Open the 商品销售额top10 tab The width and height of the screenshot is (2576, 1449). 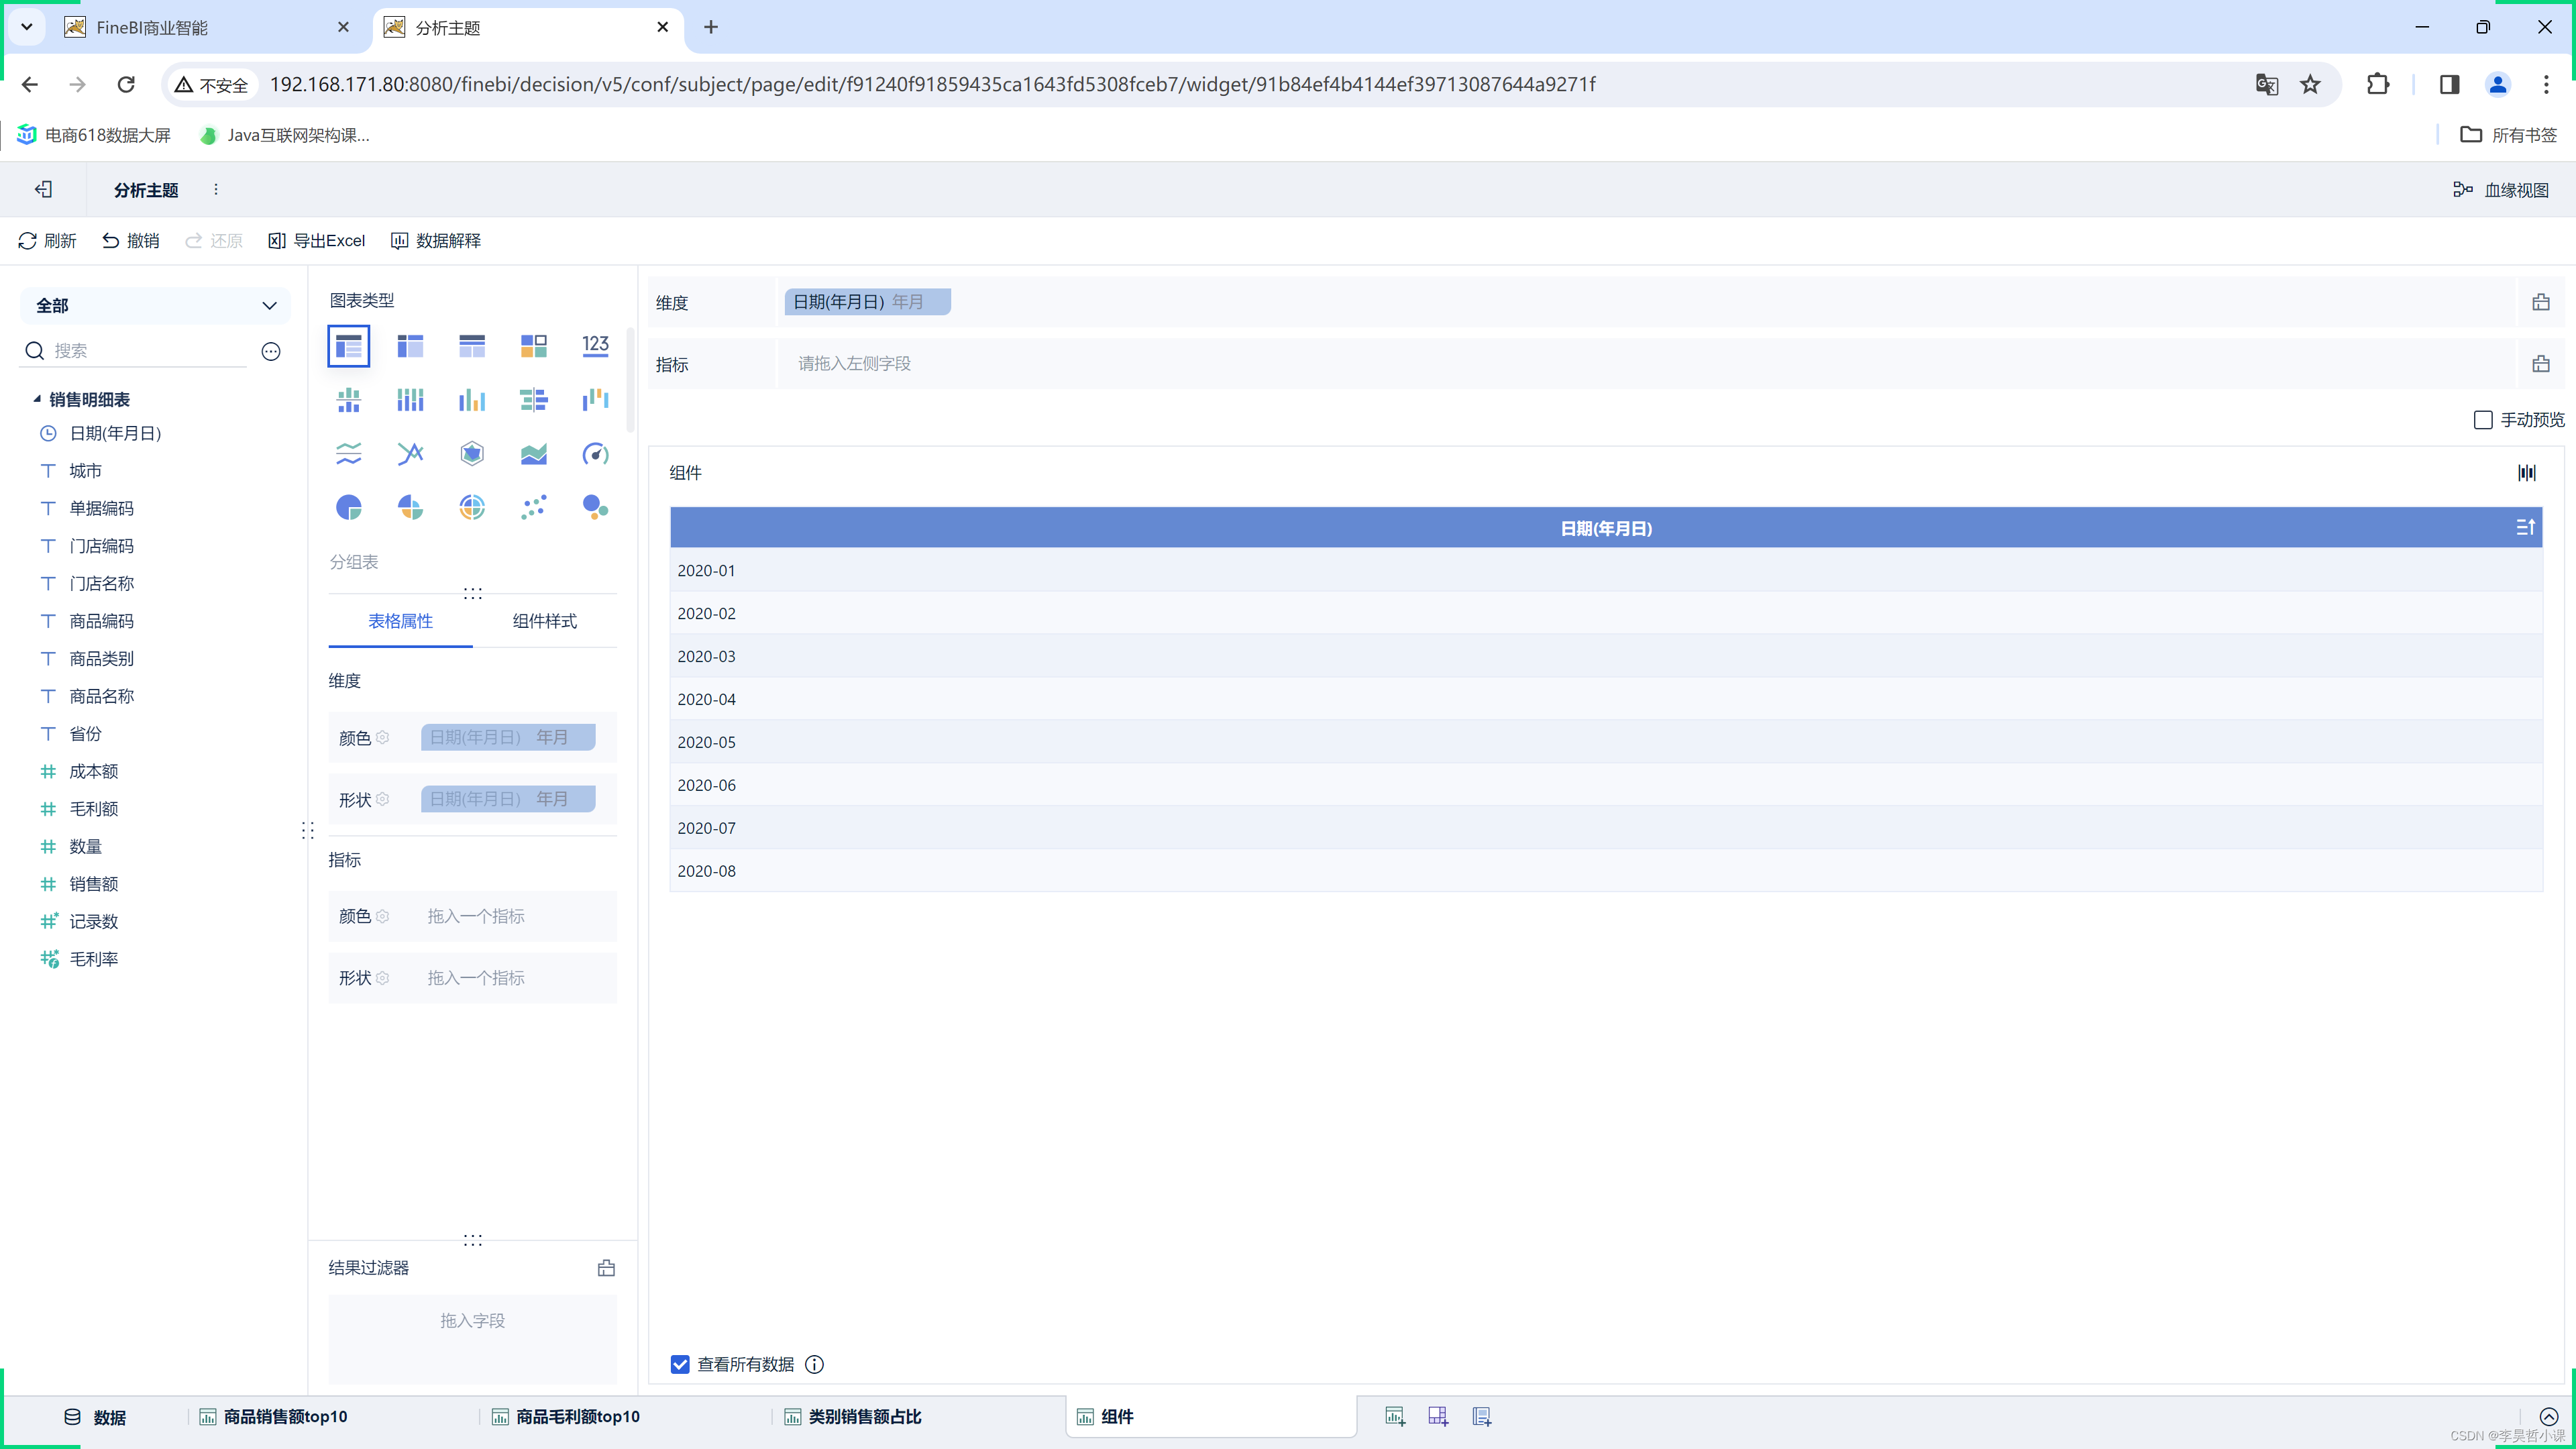(273, 1417)
